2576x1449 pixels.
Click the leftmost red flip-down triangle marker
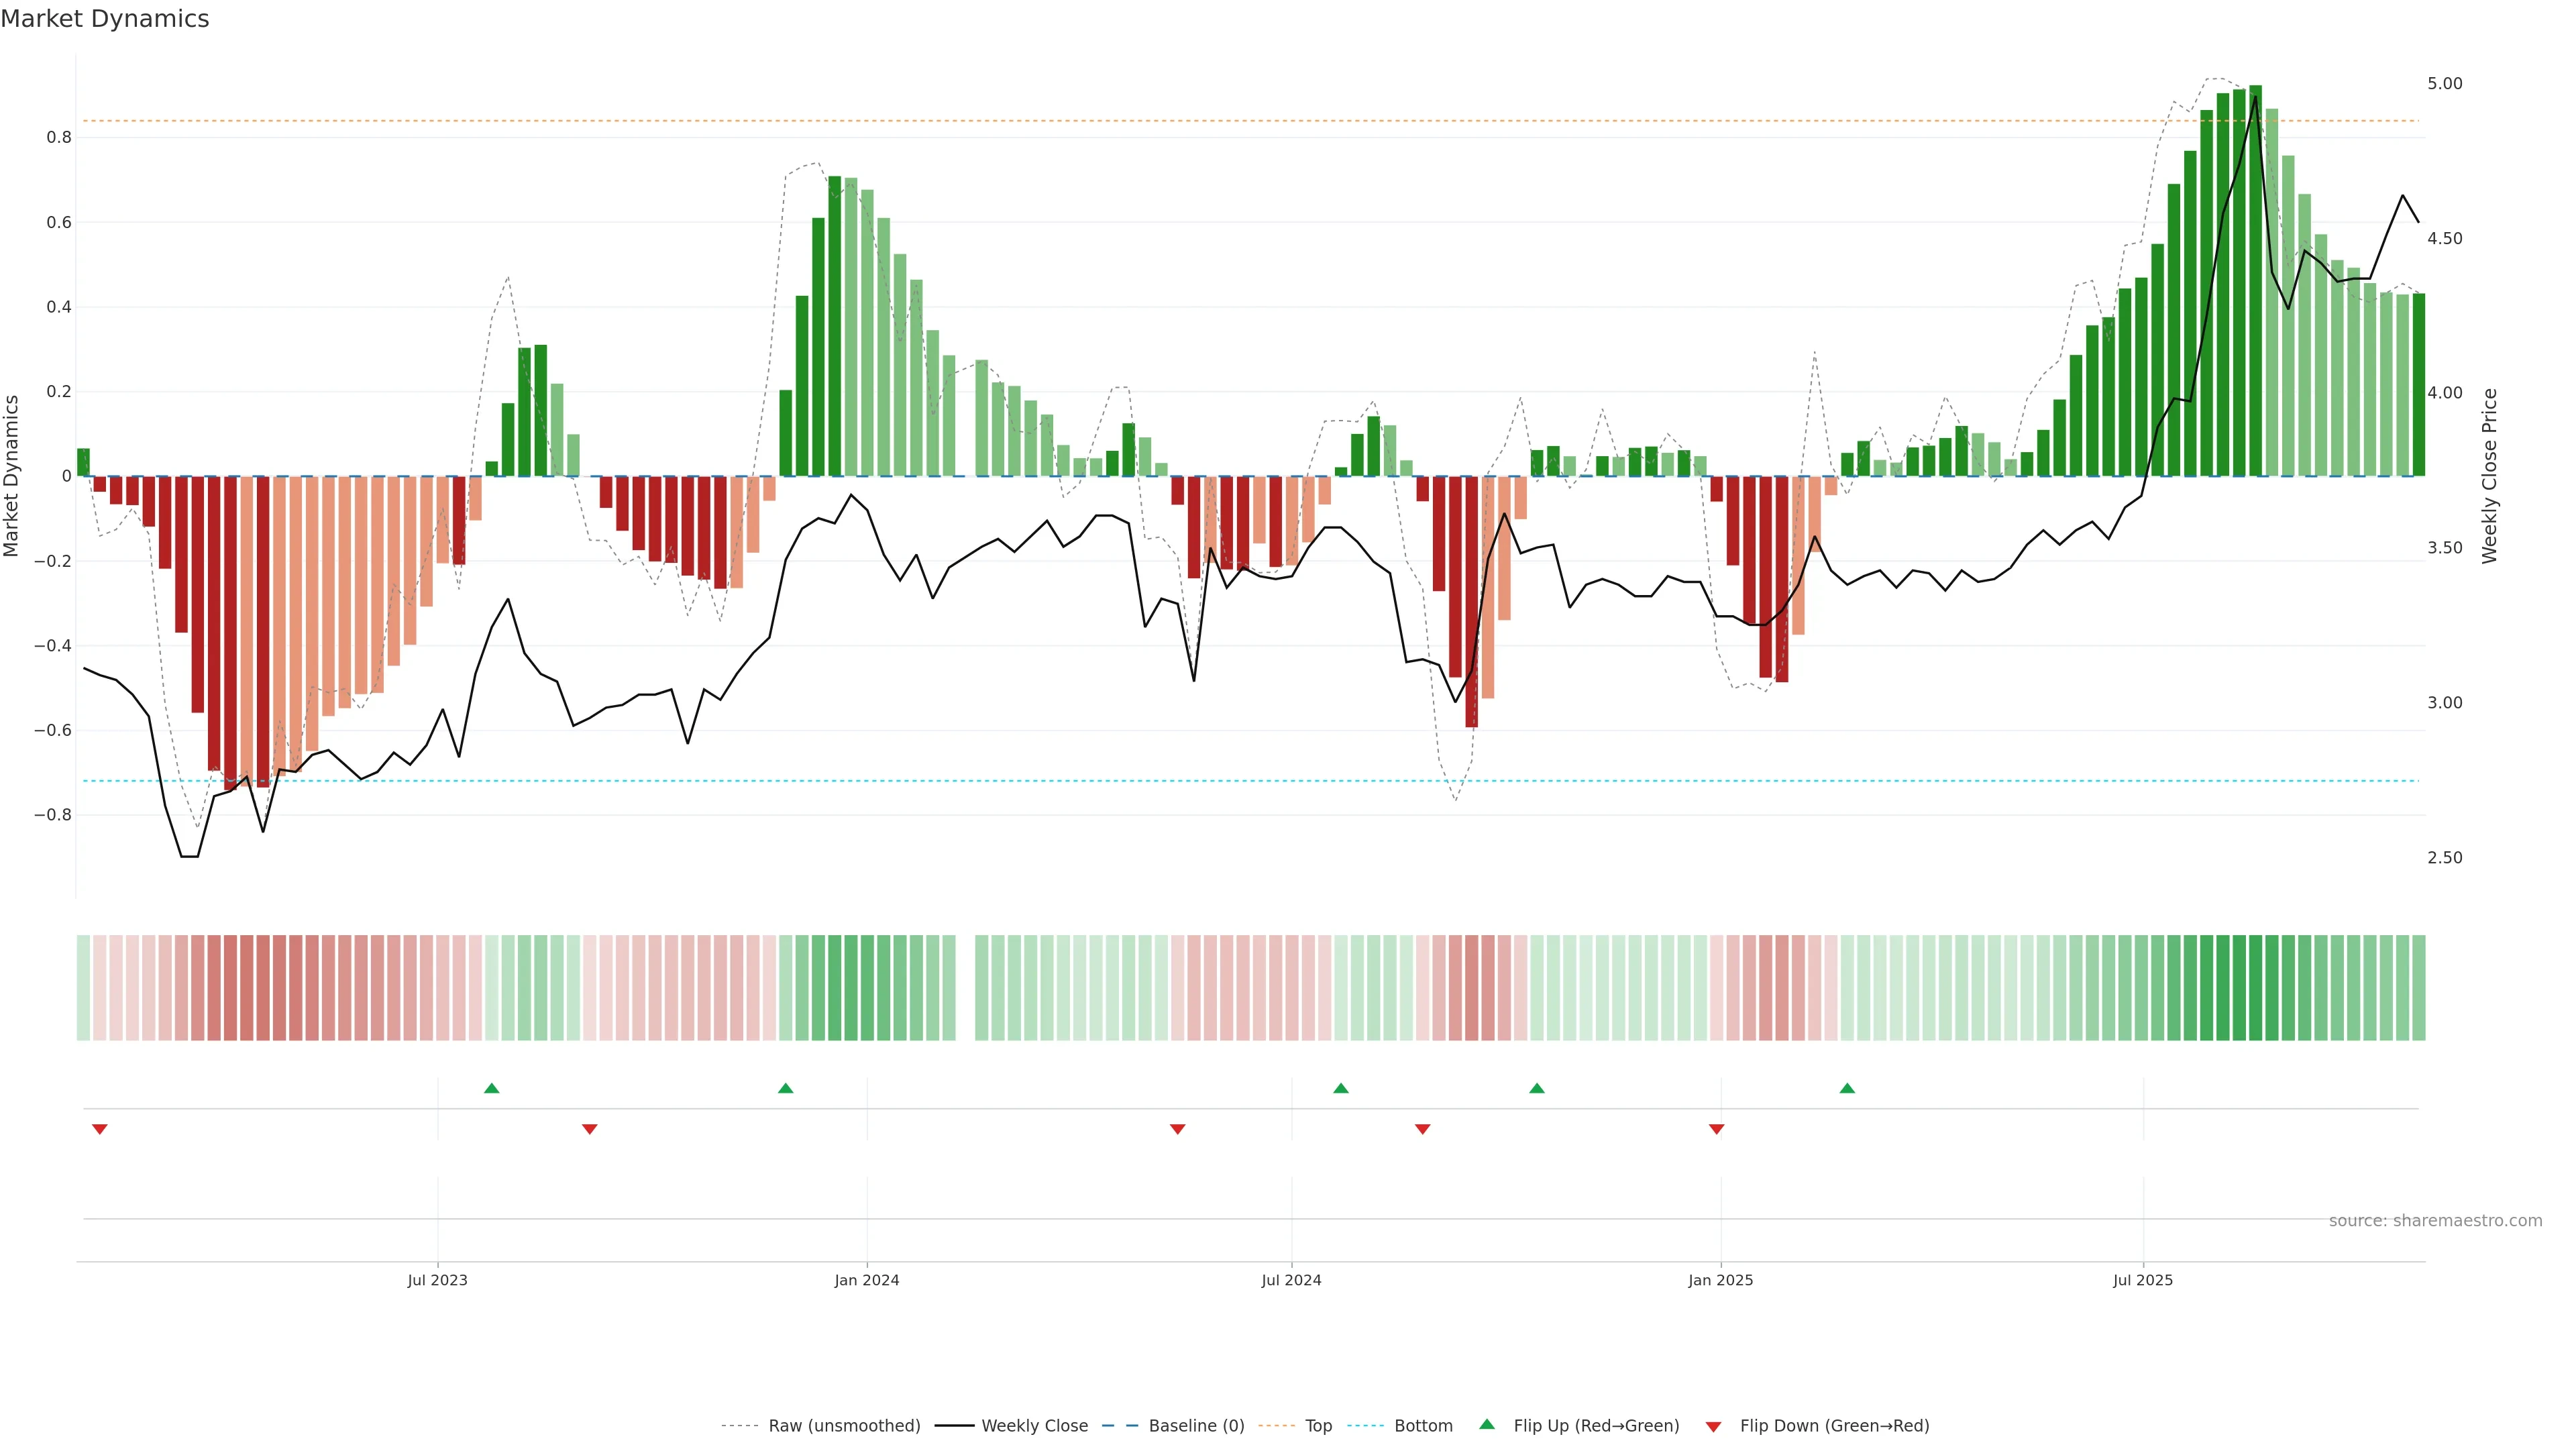99,1129
